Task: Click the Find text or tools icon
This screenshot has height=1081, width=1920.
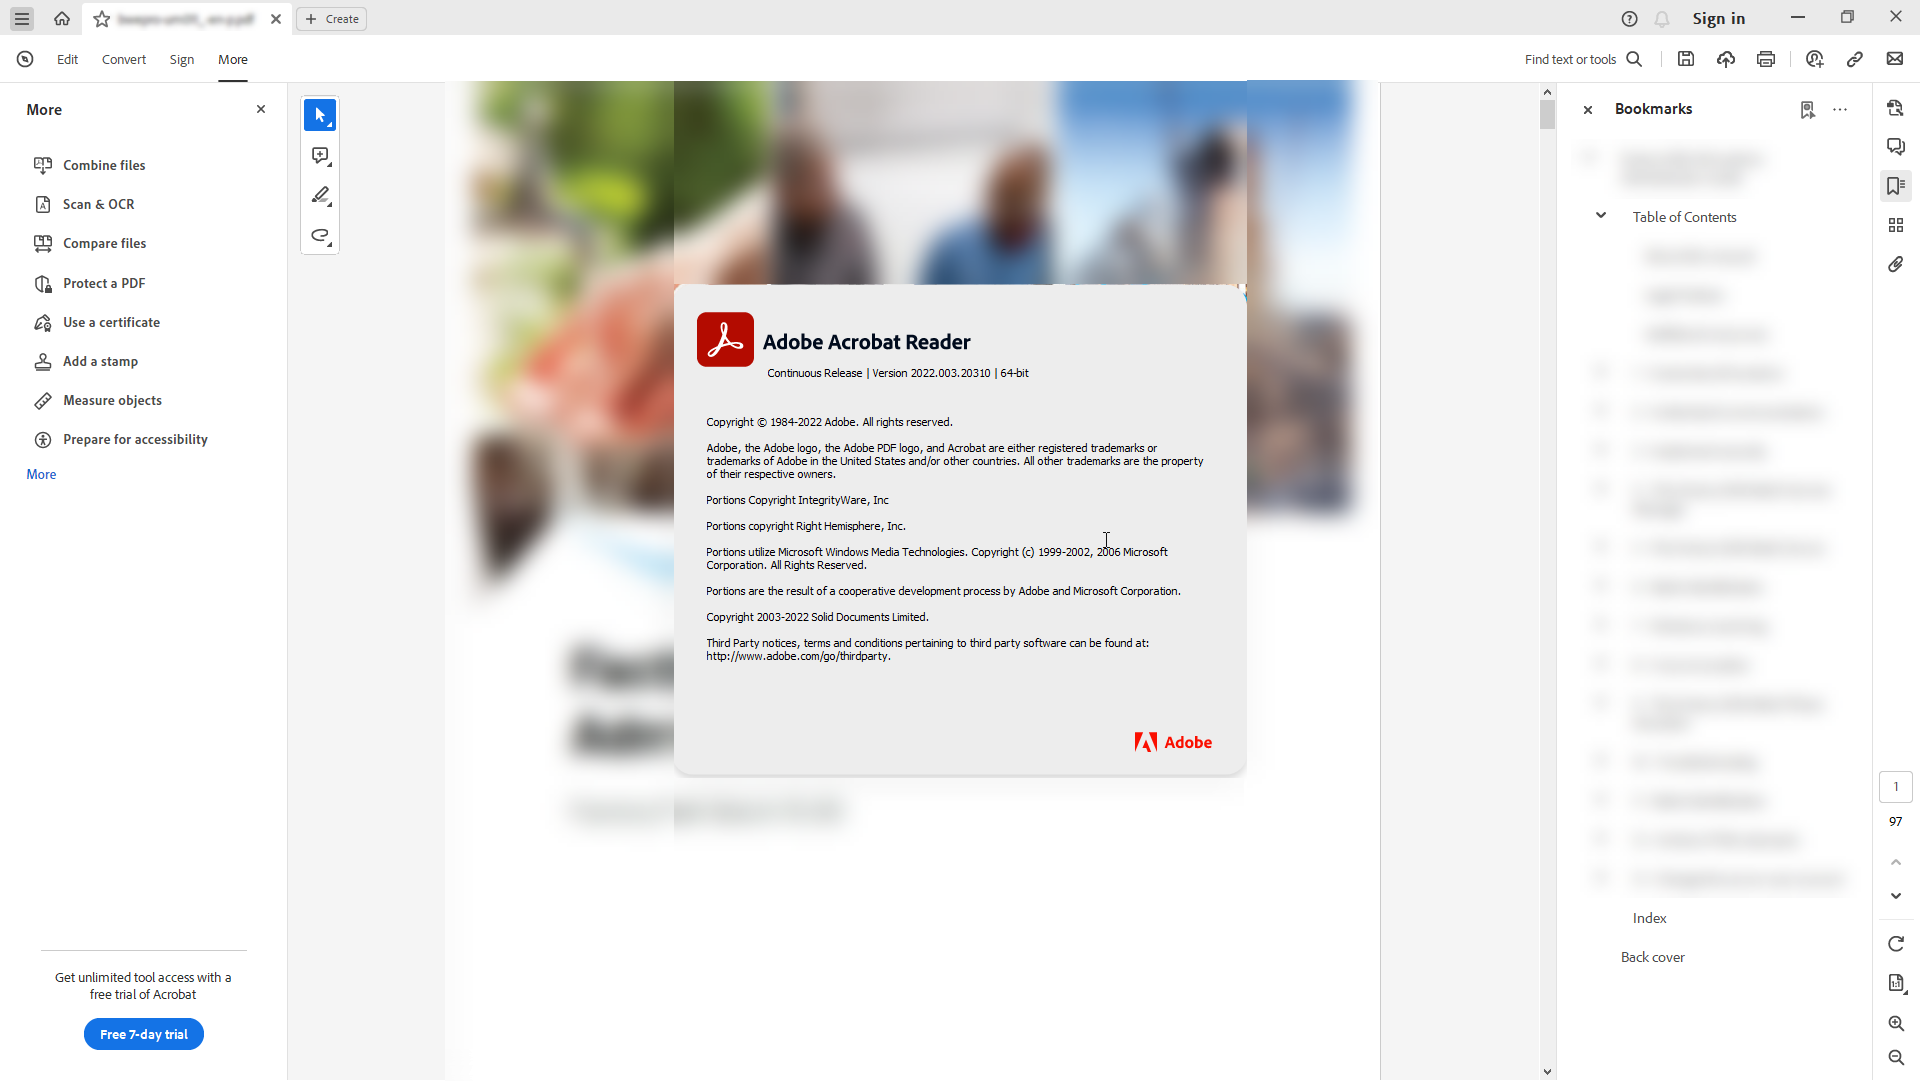Action: pos(1635,59)
